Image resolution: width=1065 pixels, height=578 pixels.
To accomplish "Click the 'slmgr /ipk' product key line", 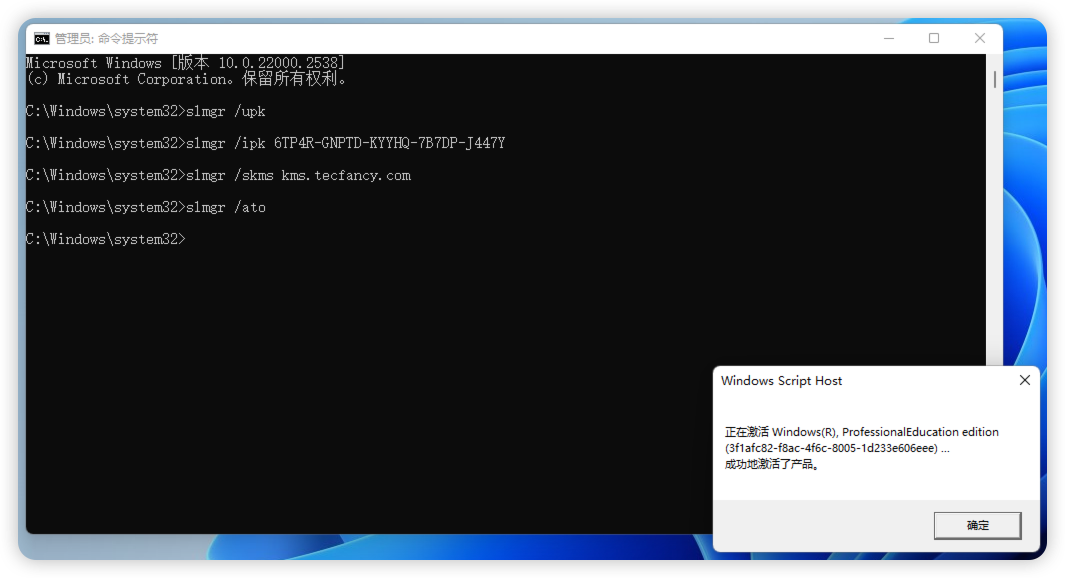I will click(266, 143).
